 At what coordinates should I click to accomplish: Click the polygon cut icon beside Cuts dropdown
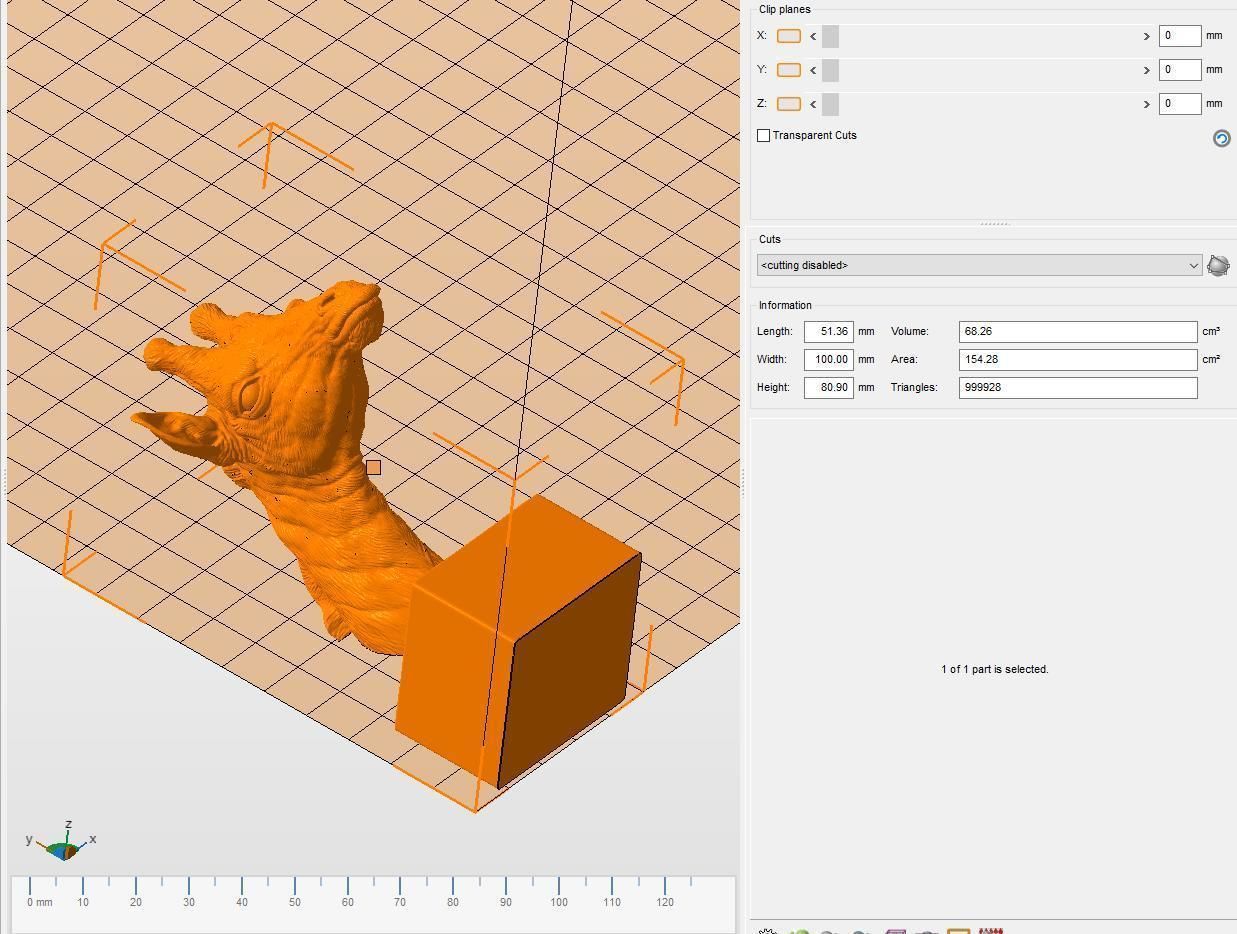click(x=1218, y=265)
